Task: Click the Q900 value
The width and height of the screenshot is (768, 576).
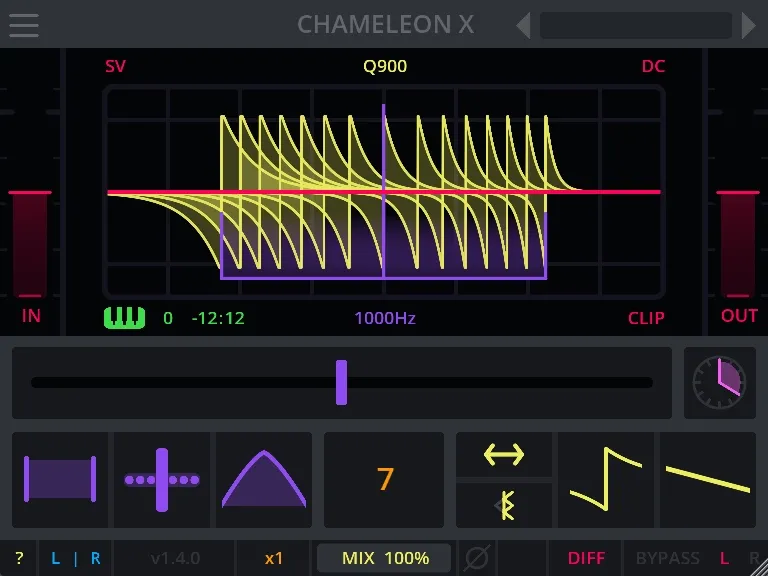Action: click(x=384, y=66)
